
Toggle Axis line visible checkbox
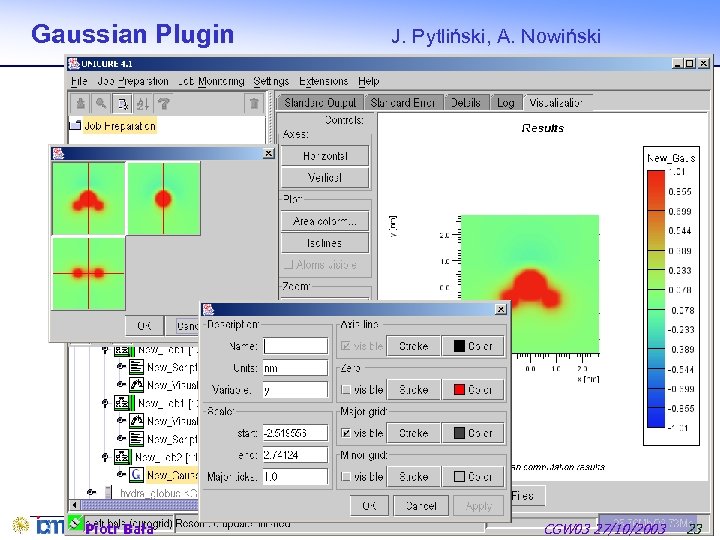pyautogui.click(x=346, y=346)
